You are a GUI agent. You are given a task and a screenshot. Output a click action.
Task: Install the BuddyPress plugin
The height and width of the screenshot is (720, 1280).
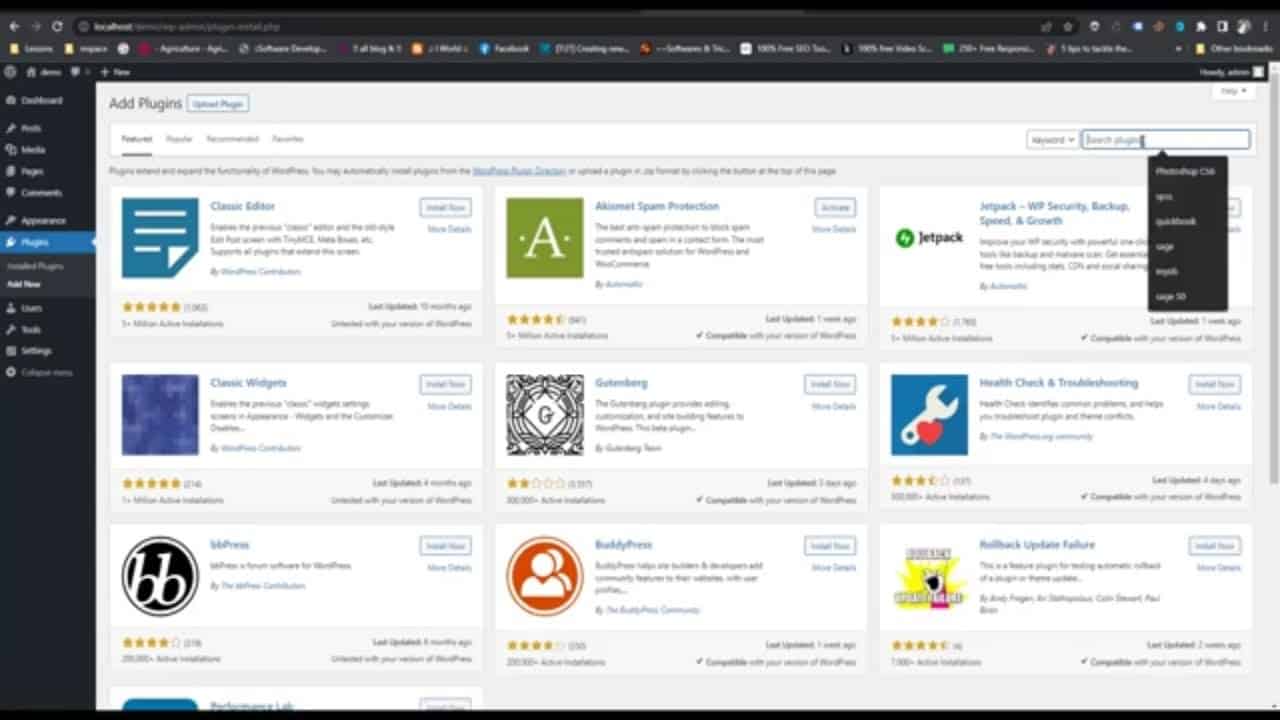coord(830,546)
